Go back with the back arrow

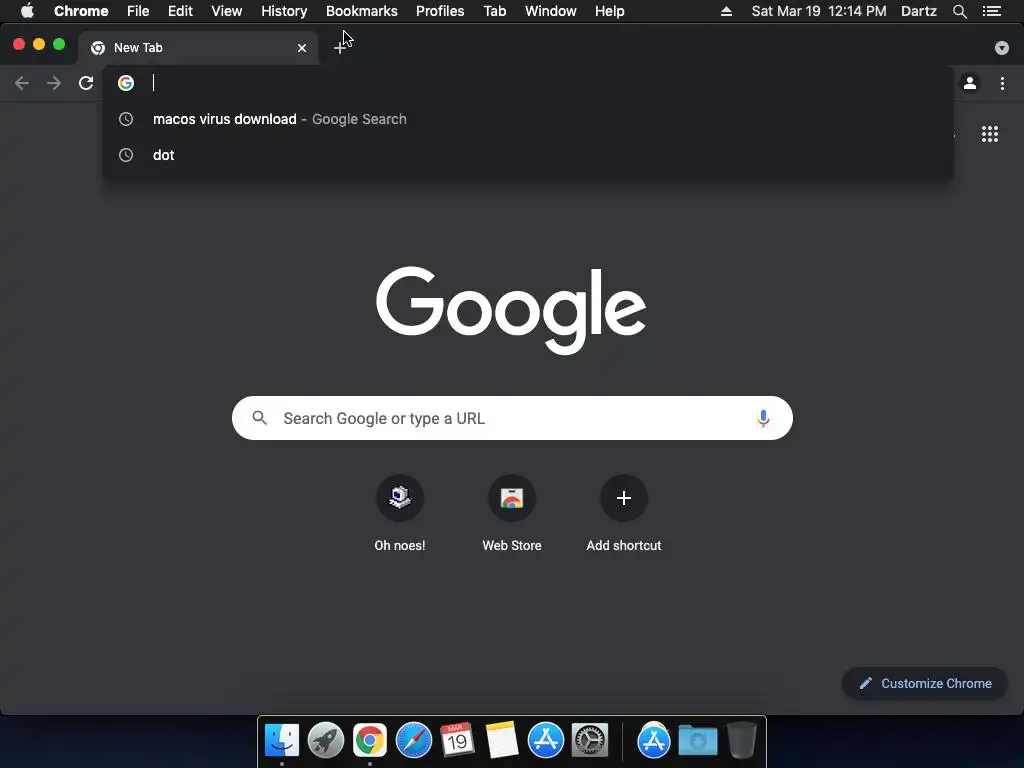coord(22,83)
